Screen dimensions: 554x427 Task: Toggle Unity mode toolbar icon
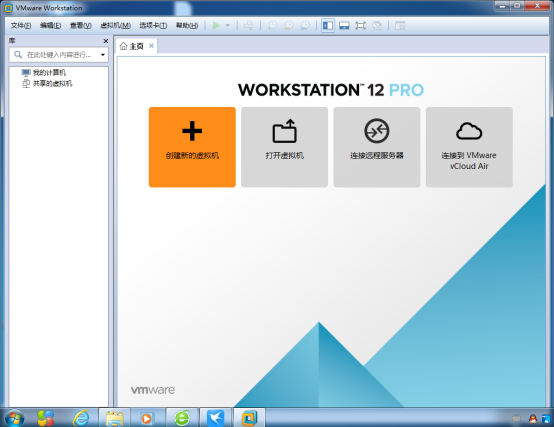click(377, 25)
